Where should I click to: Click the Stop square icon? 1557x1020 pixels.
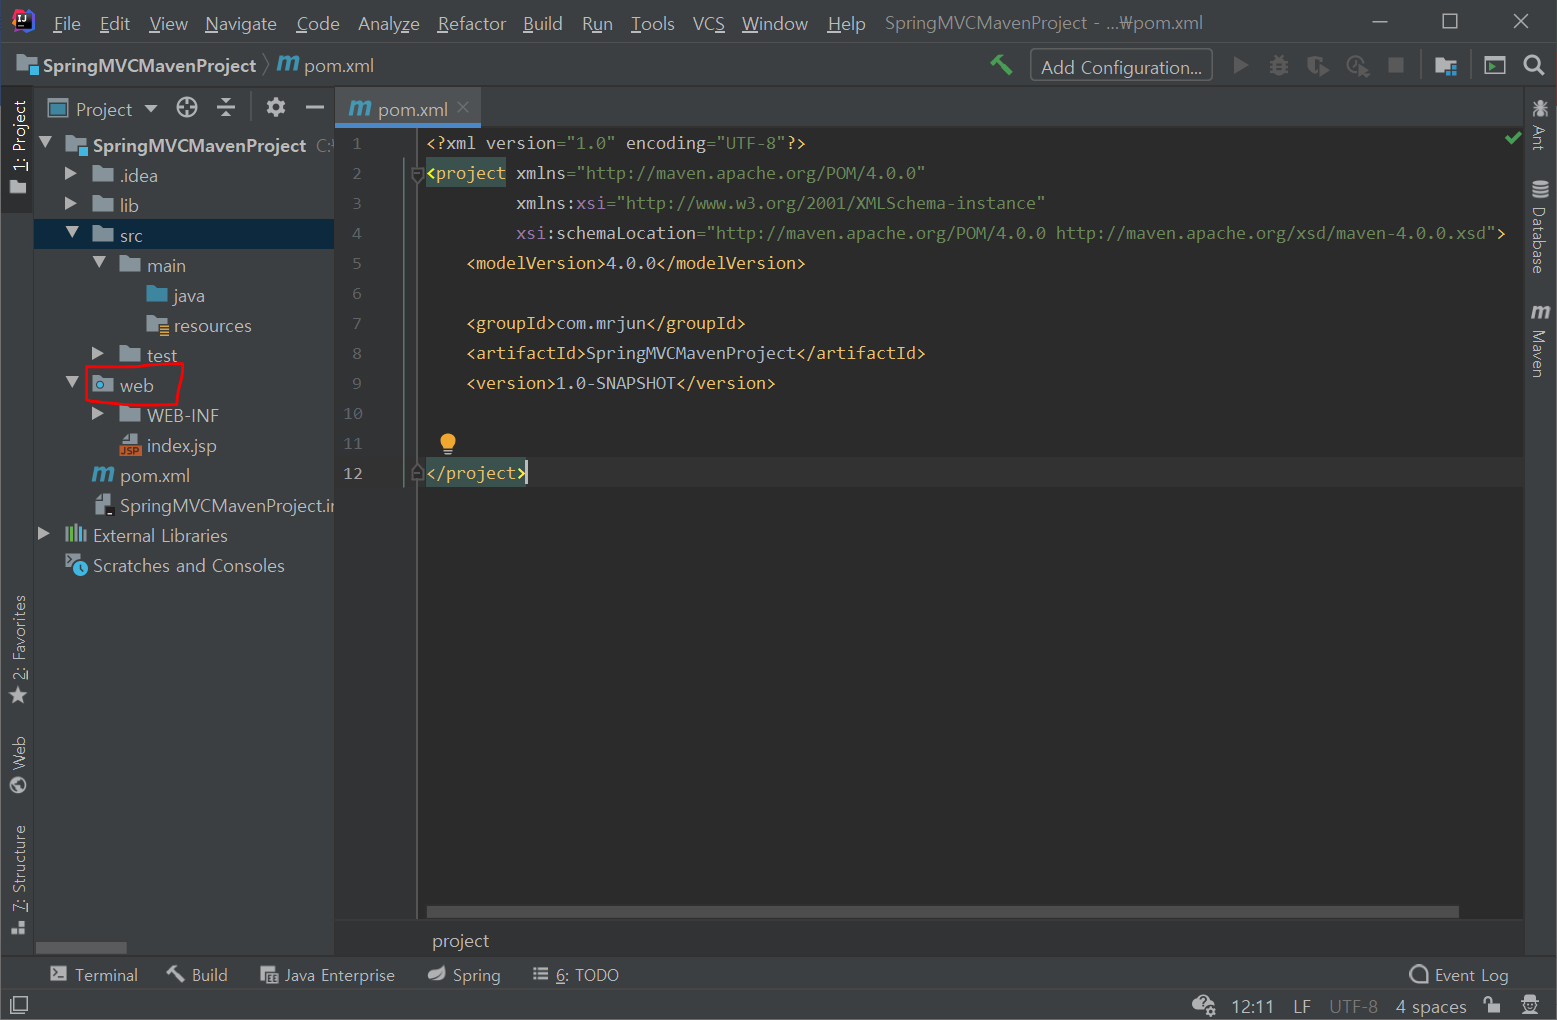coord(1396,65)
